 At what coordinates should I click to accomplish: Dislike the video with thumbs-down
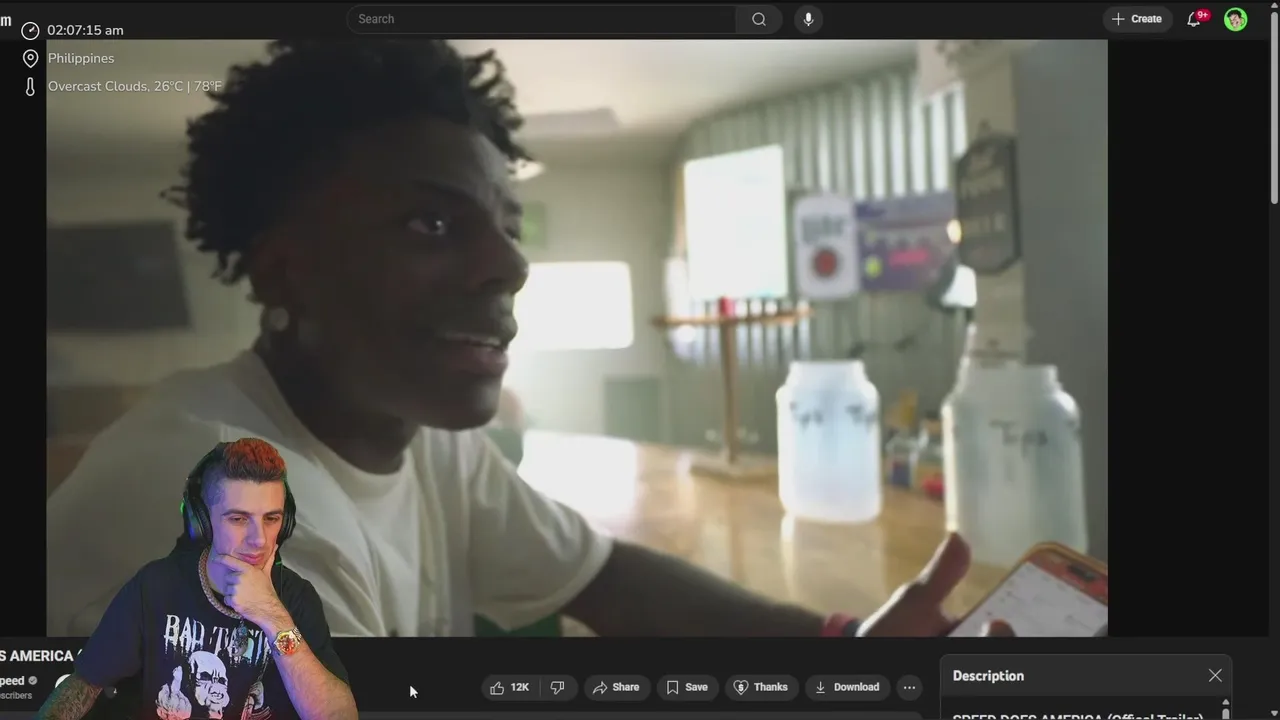[x=558, y=687]
